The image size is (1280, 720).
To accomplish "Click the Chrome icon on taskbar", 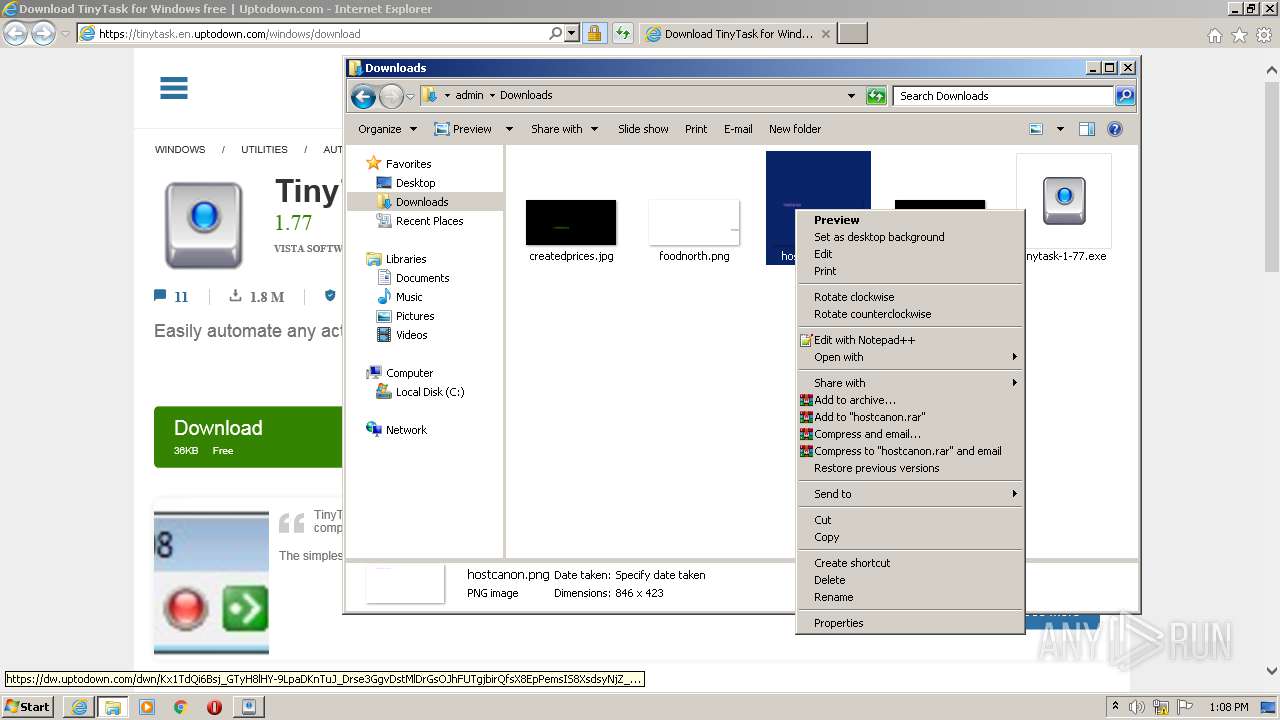I will point(181,707).
